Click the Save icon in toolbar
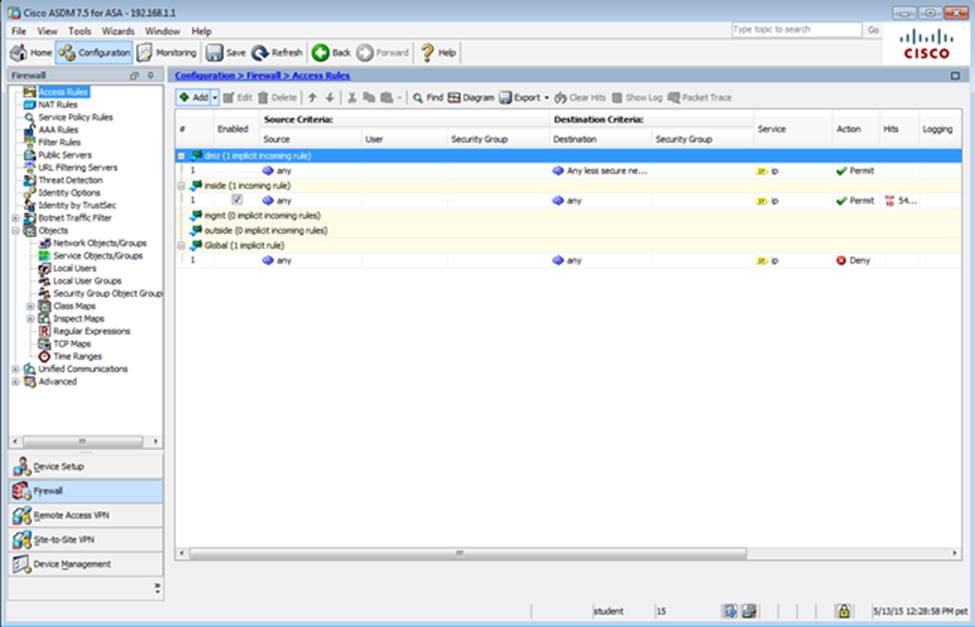 point(214,53)
